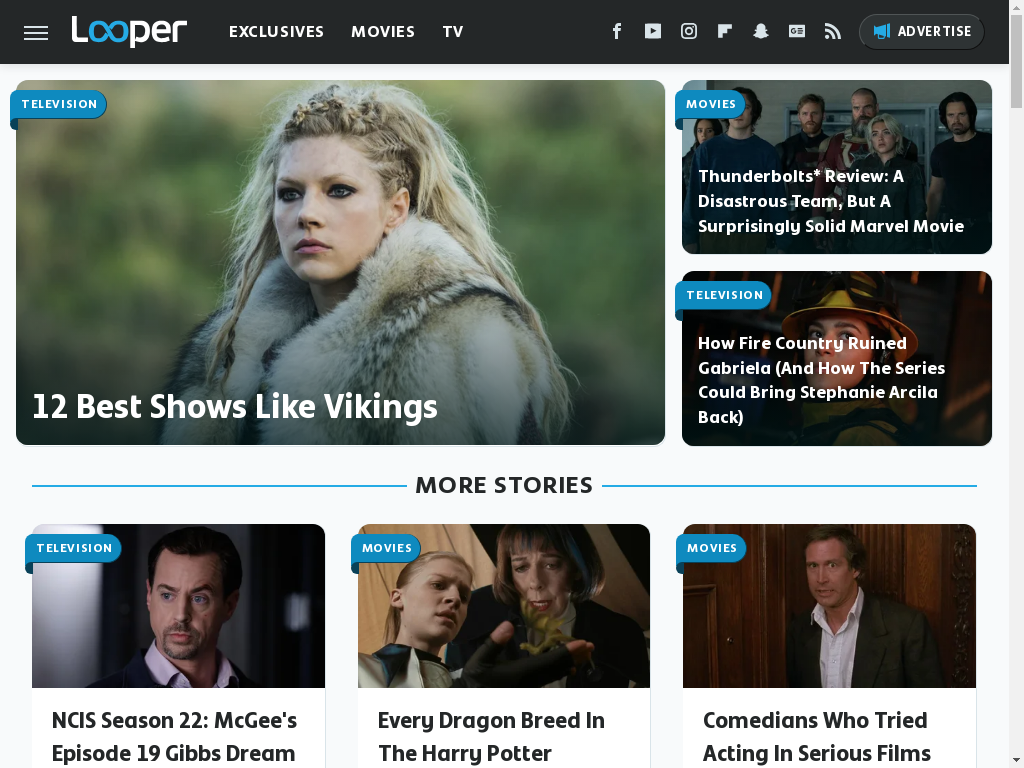
Task: Click Movies tag on Harry Potter card
Action: pyautogui.click(x=387, y=549)
